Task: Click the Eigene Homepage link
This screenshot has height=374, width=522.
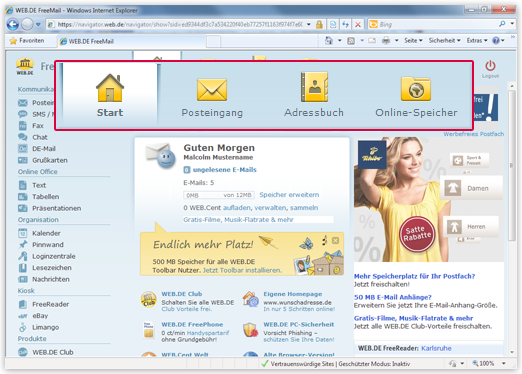Action: point(293,294)
